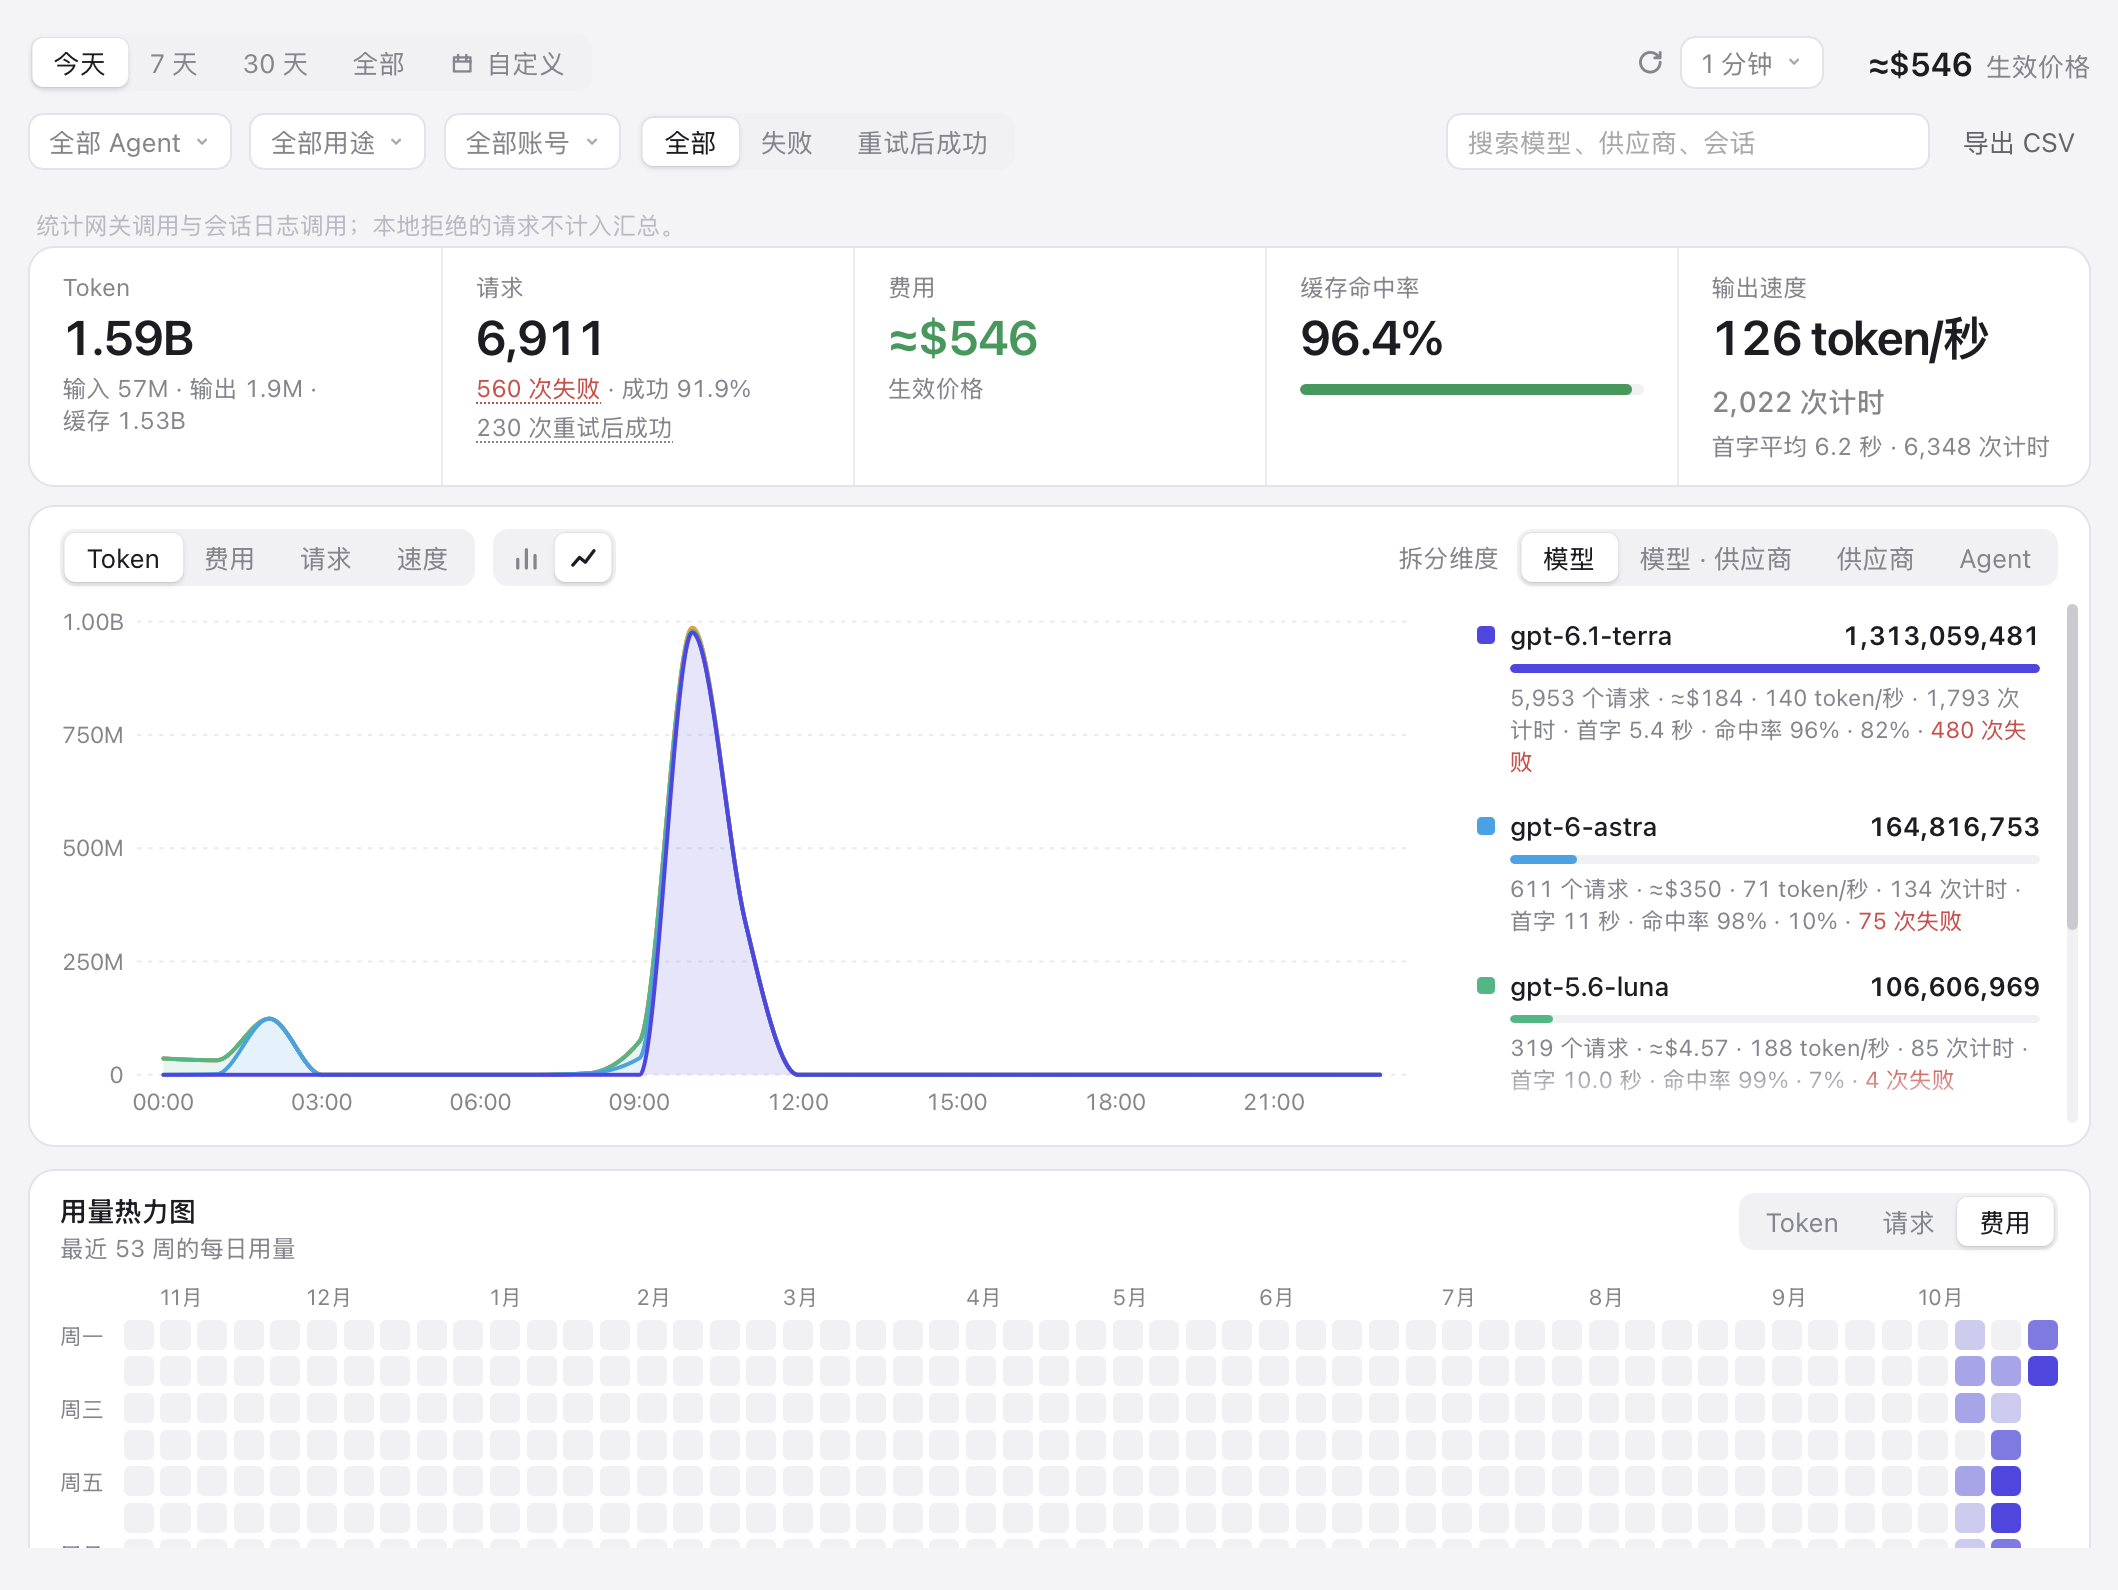Image resolution: width=2118 pixels, height=1590 pixels.
Task: Expand the 1 分钟 interval dropdown
Action: tap(1751, 63)
